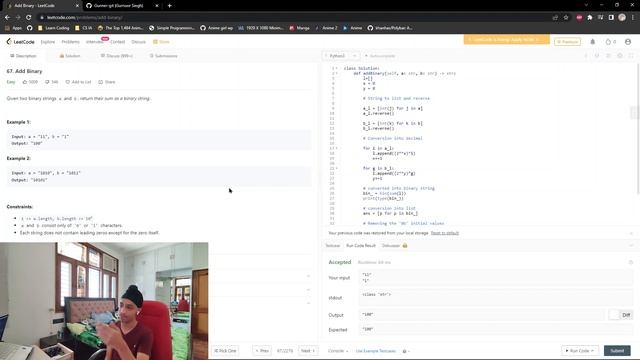Viewport: 640px width, 360px height.
Task: Click the Pick One button
Action: coord(225,351)
